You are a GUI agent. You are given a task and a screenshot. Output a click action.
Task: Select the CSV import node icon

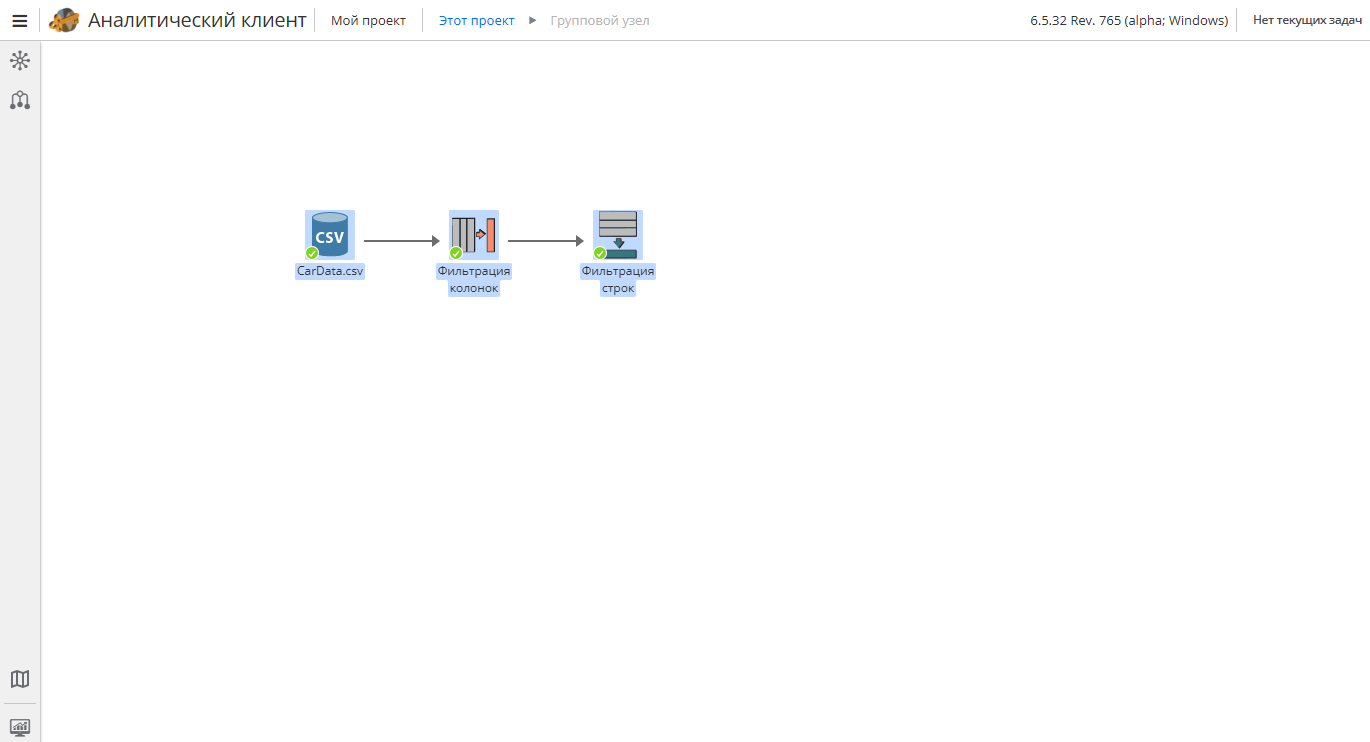click(x=330, y=234)
